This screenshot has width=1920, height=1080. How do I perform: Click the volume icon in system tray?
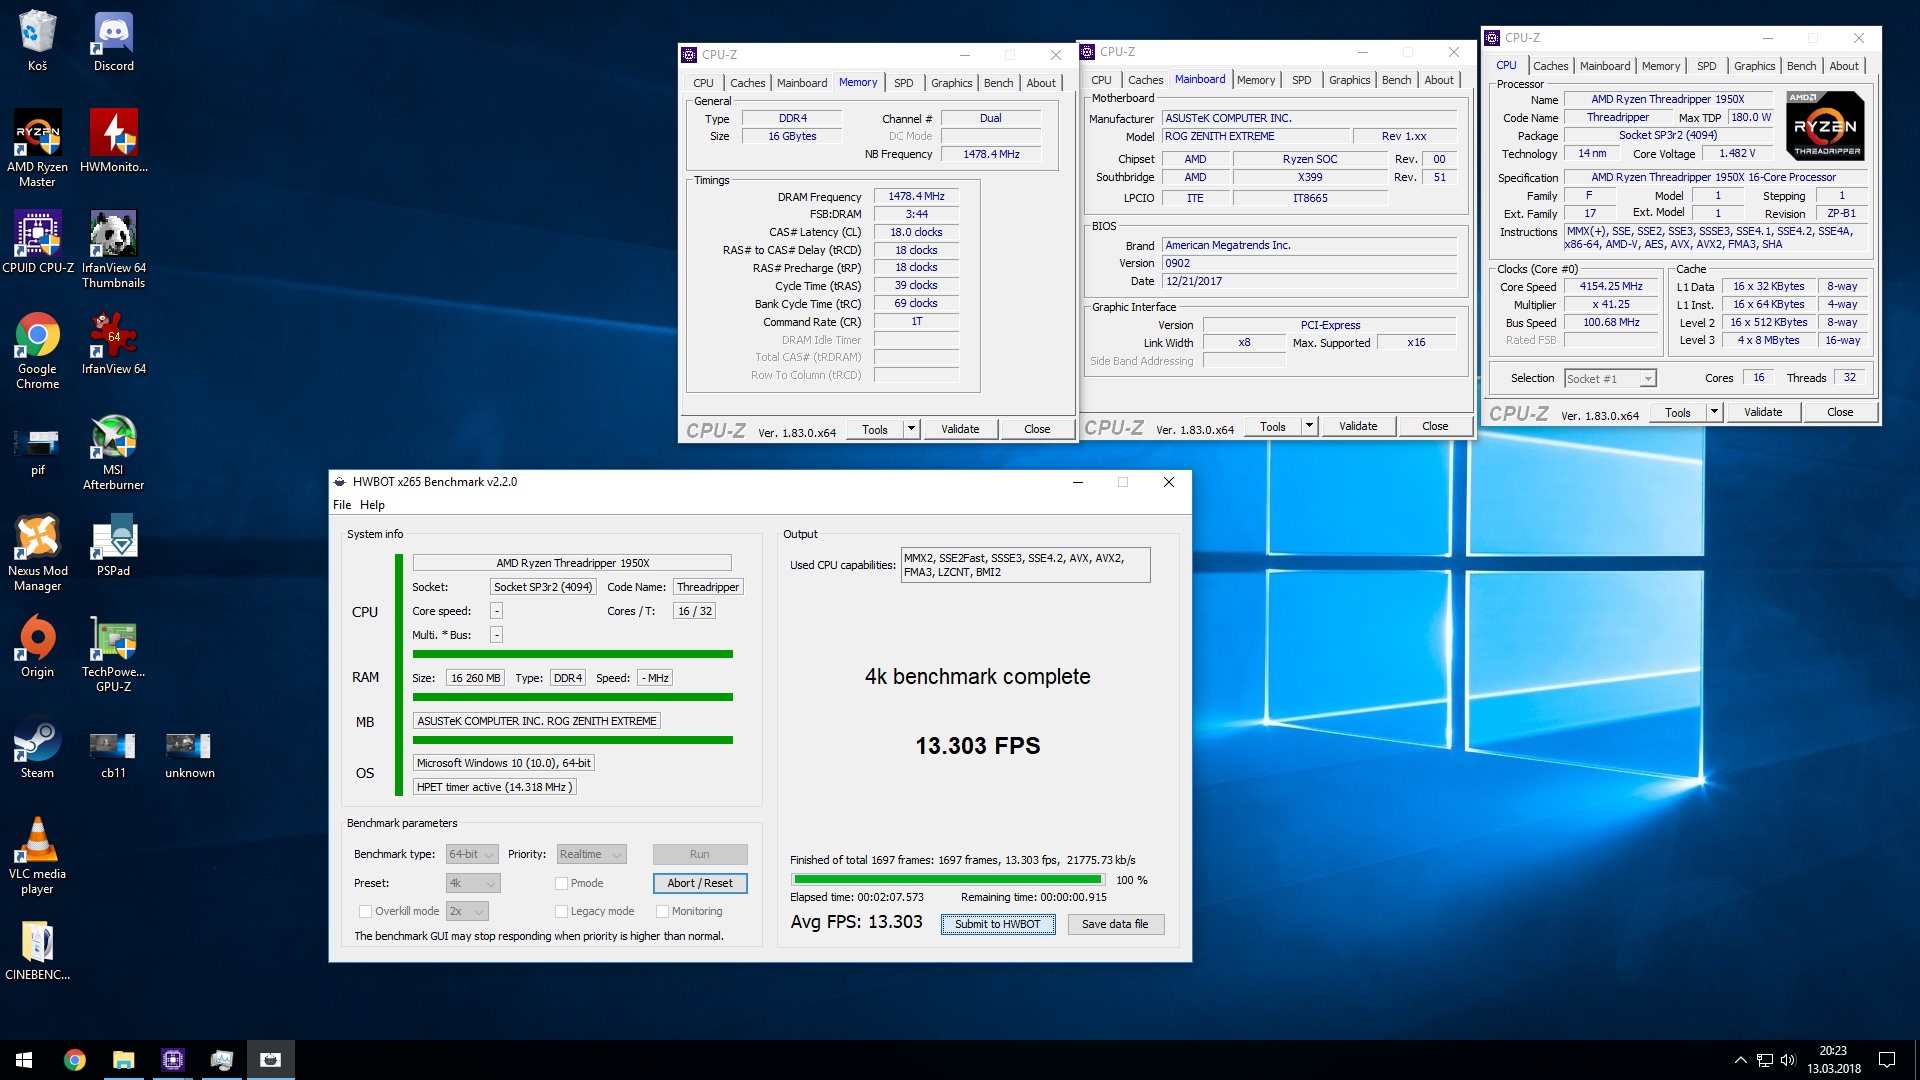click(1788, 1060)
